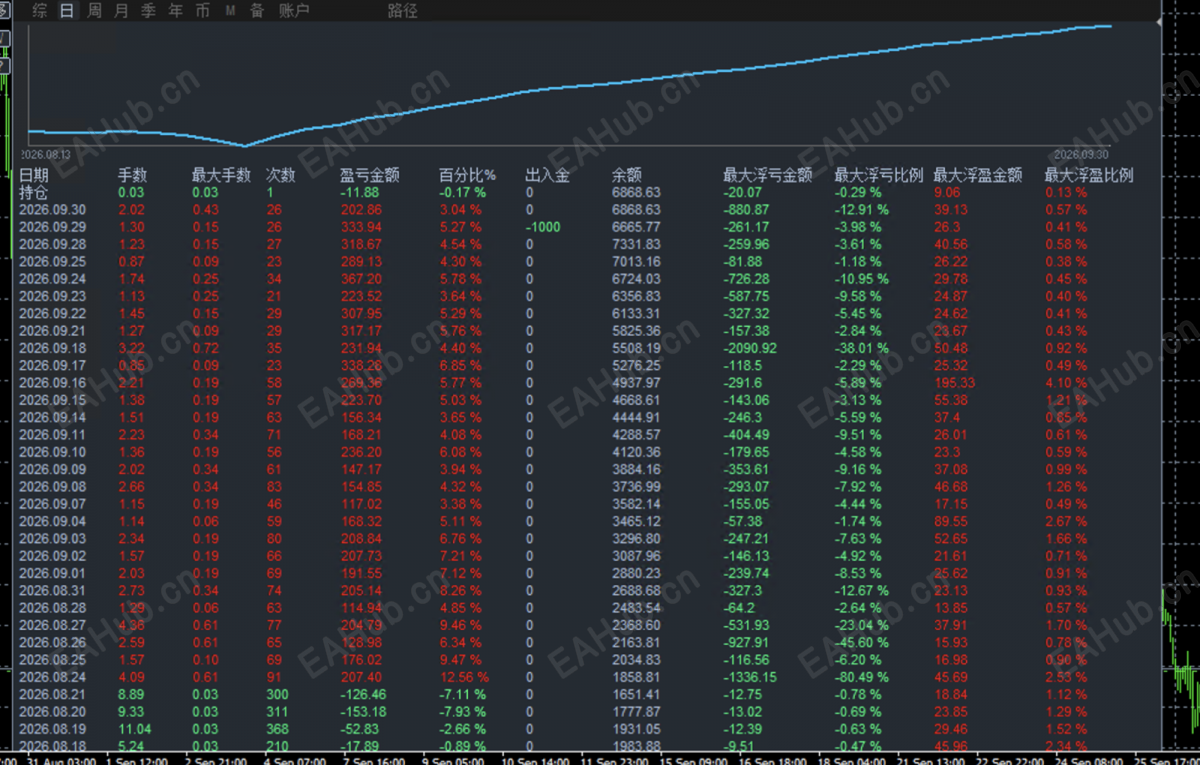Open the 周 weekly statistics tab
The width and height of the screenshot is (1200, 765).
[94, 11]
